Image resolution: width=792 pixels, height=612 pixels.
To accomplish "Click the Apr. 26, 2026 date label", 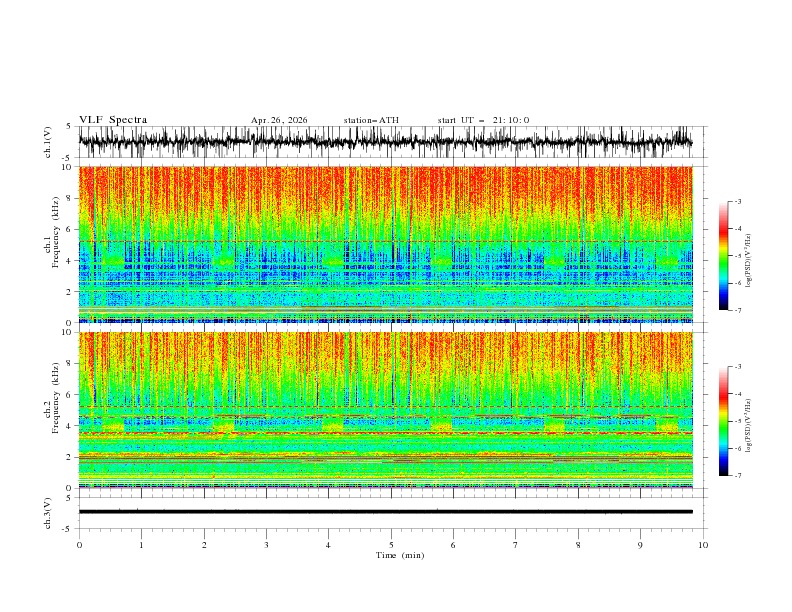I will tap(279, 120).
